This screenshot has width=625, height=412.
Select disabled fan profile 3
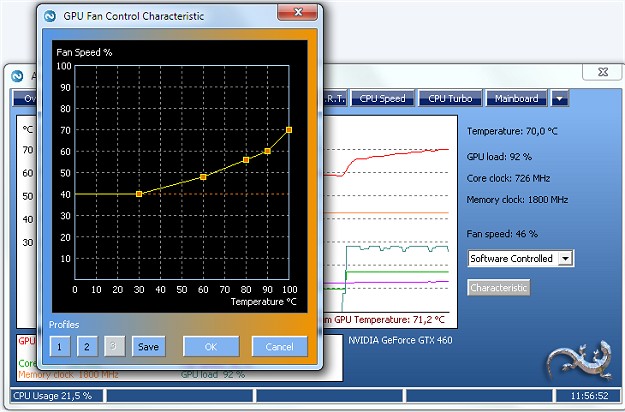[114, 346]
